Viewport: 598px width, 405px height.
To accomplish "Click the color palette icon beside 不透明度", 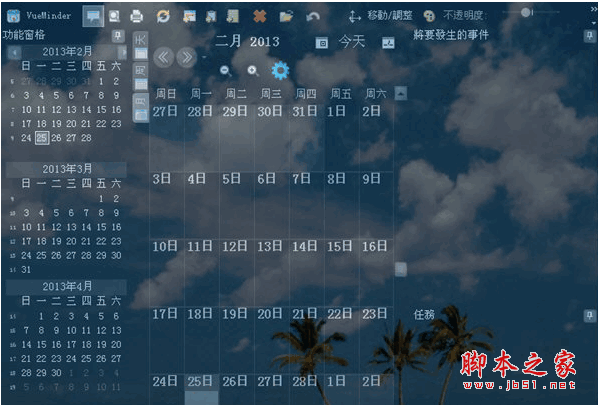I will (x=429, y=16).
